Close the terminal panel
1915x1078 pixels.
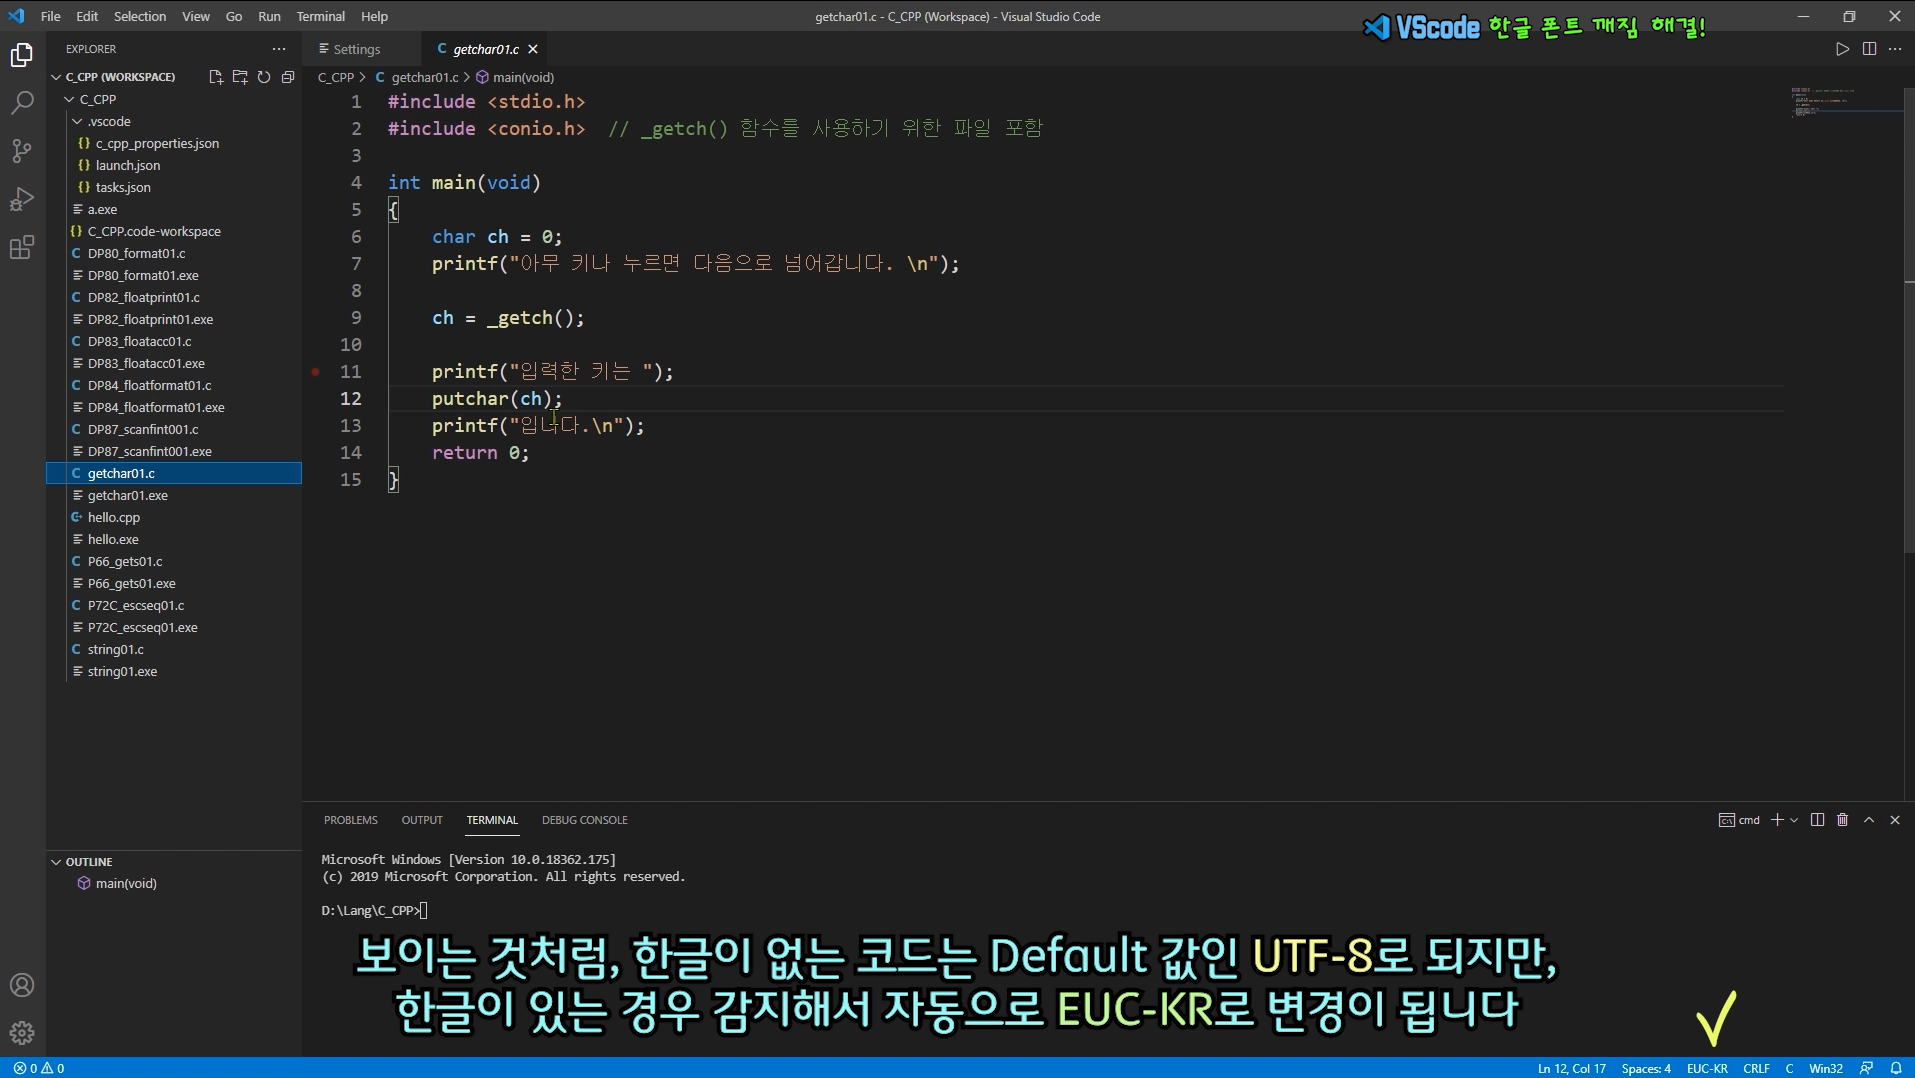1895,820
